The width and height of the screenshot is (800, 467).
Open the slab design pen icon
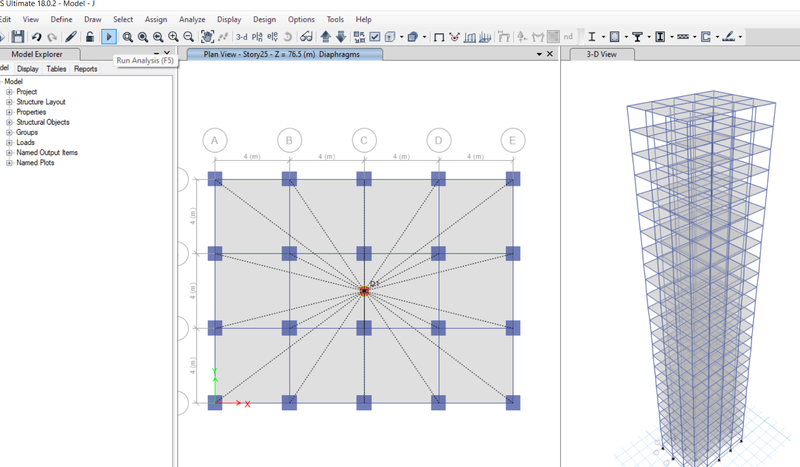pos(729,36)
